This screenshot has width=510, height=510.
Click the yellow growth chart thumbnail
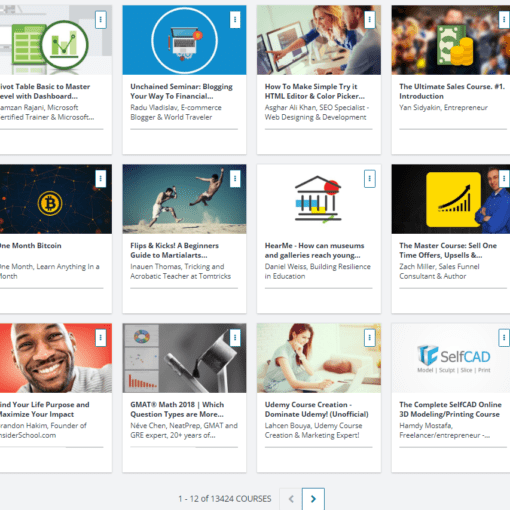click(451, 199)
